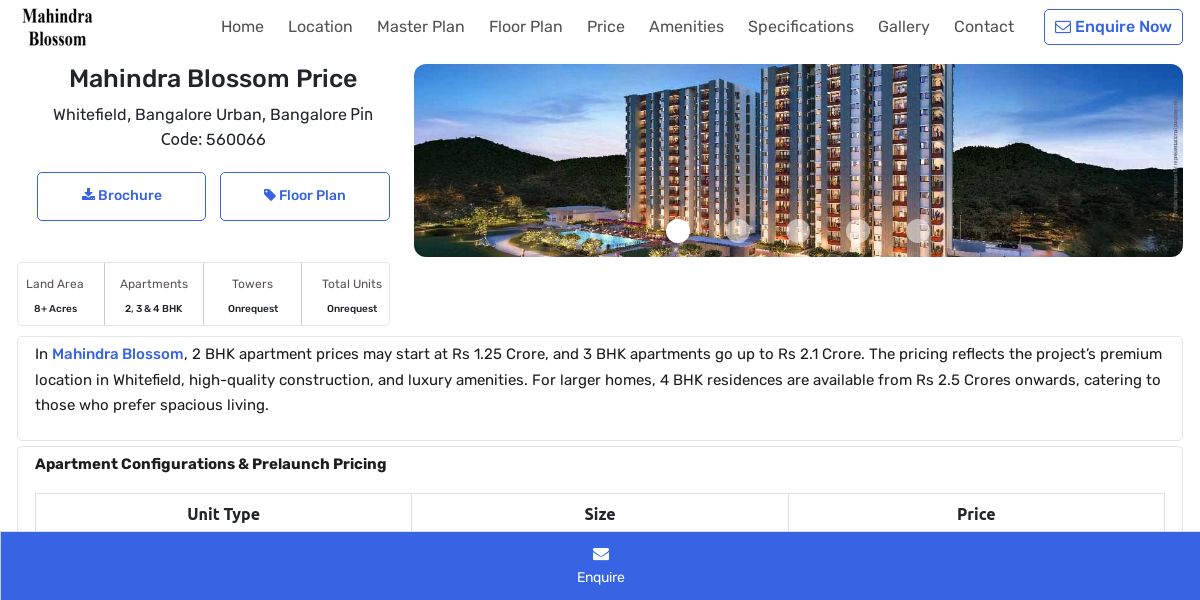Image resolution: width=1200 pixels, height=600 pixels.
Task: Click the tag icon on Floor Plan button
Action: [x=270, y=195]
